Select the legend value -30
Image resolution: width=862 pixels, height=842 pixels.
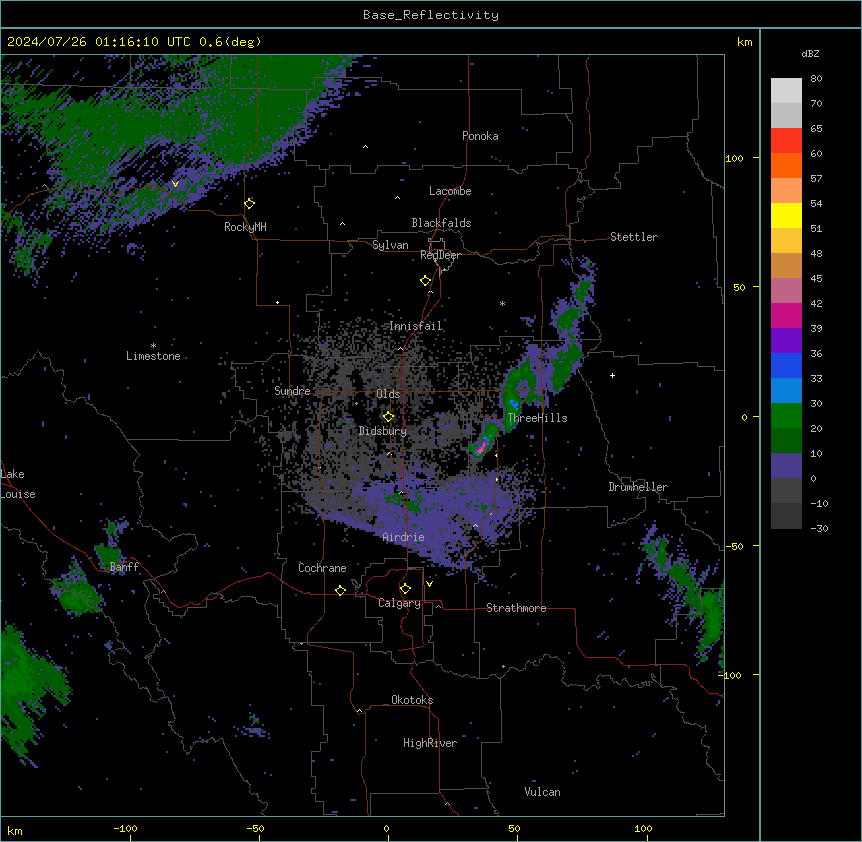(x=819, y=529)
